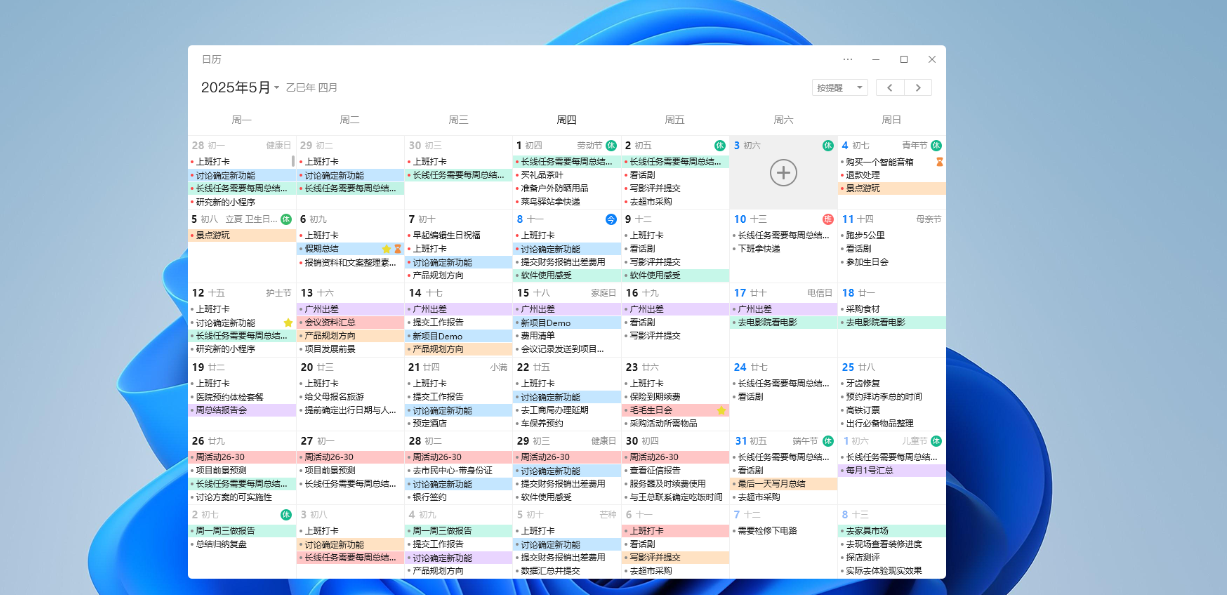Open the 广州出差 event on May 13
The height and width of the screenshot is (595, 1227).
coord(350,309)
